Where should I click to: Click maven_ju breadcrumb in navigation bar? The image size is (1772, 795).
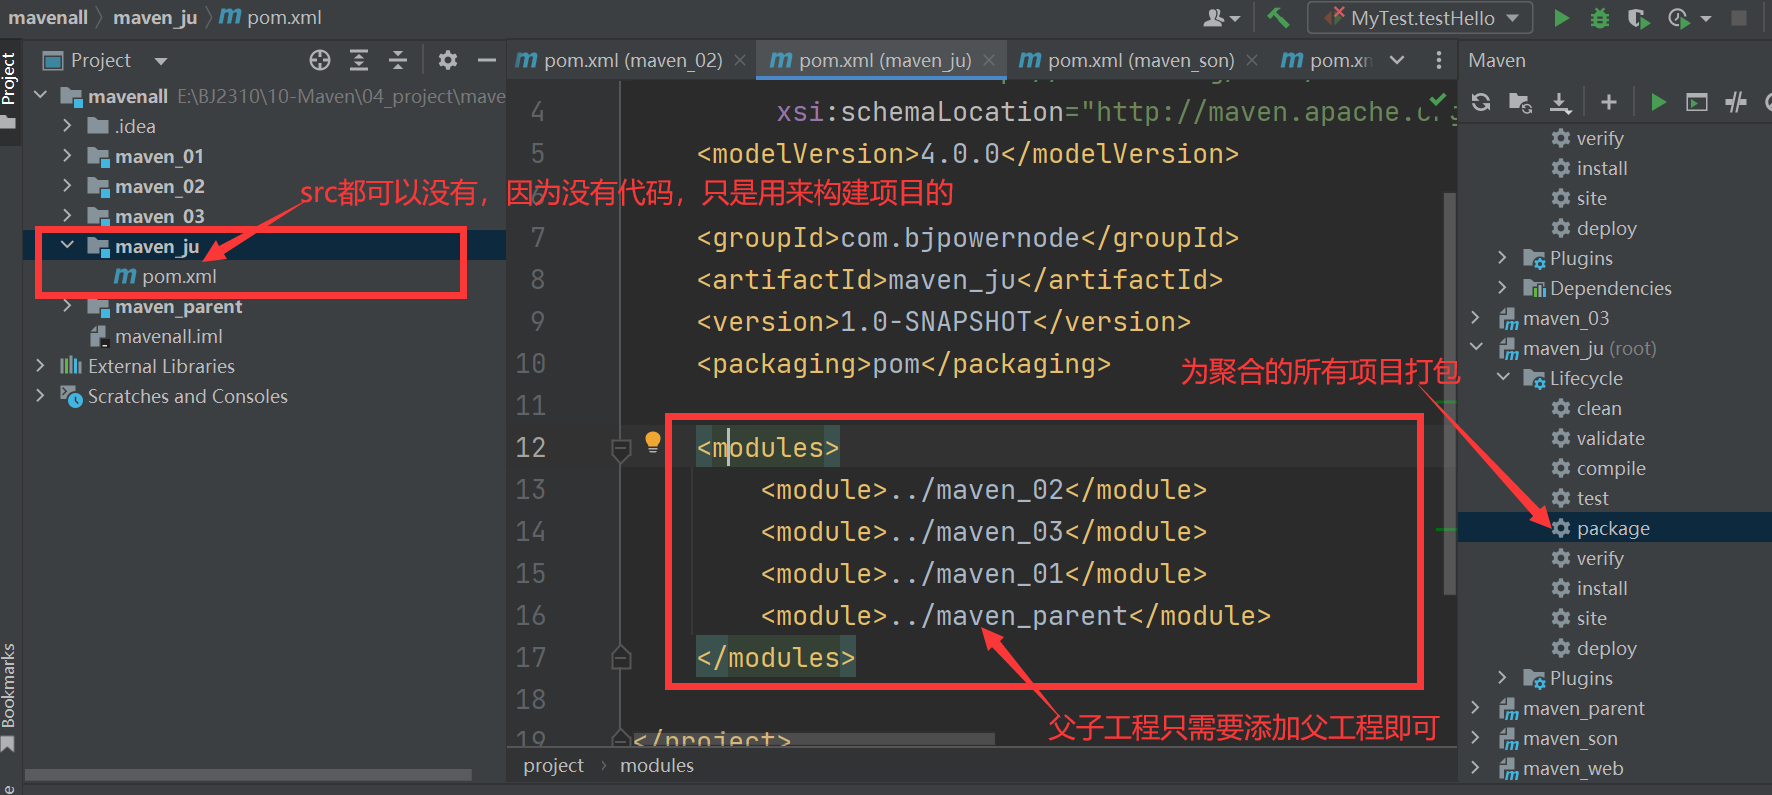(155, 17)
